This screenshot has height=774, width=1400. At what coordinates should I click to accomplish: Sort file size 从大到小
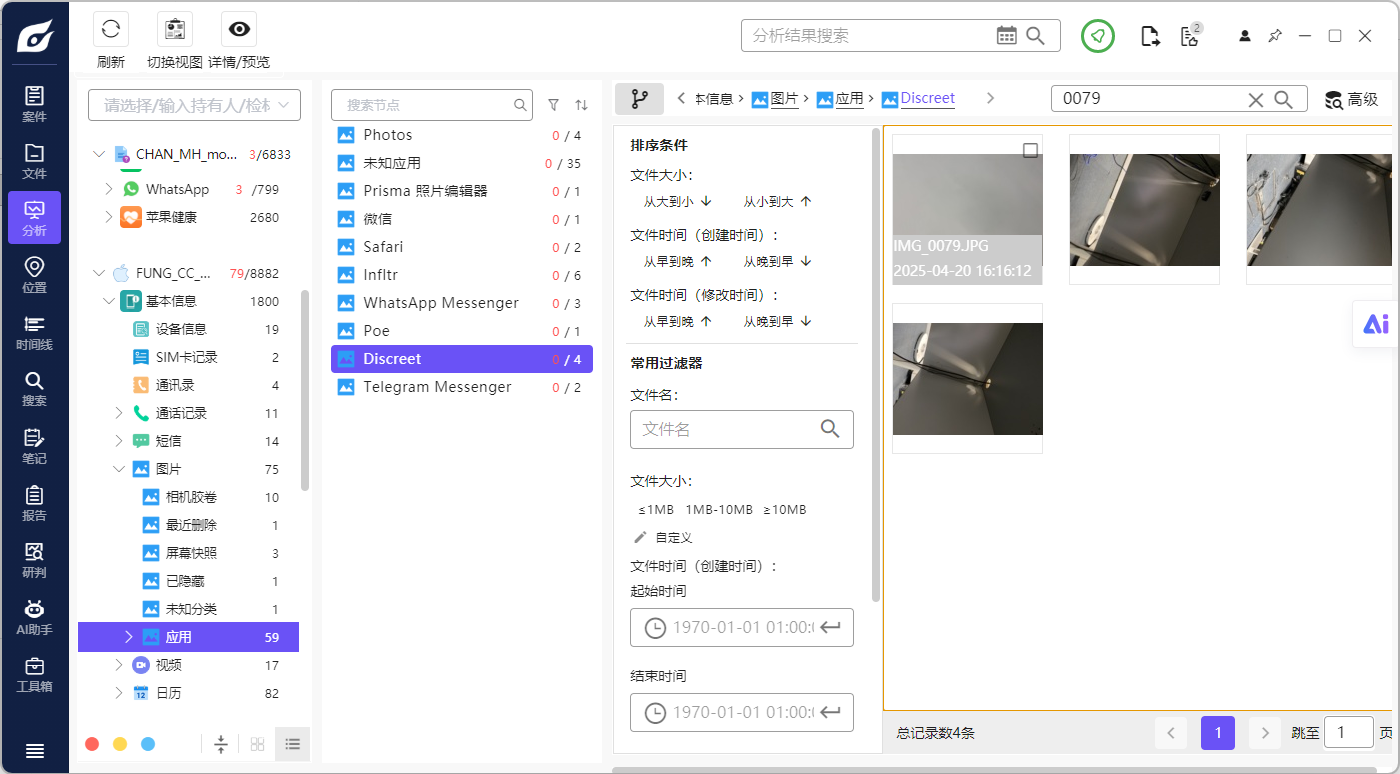point(677,201)
